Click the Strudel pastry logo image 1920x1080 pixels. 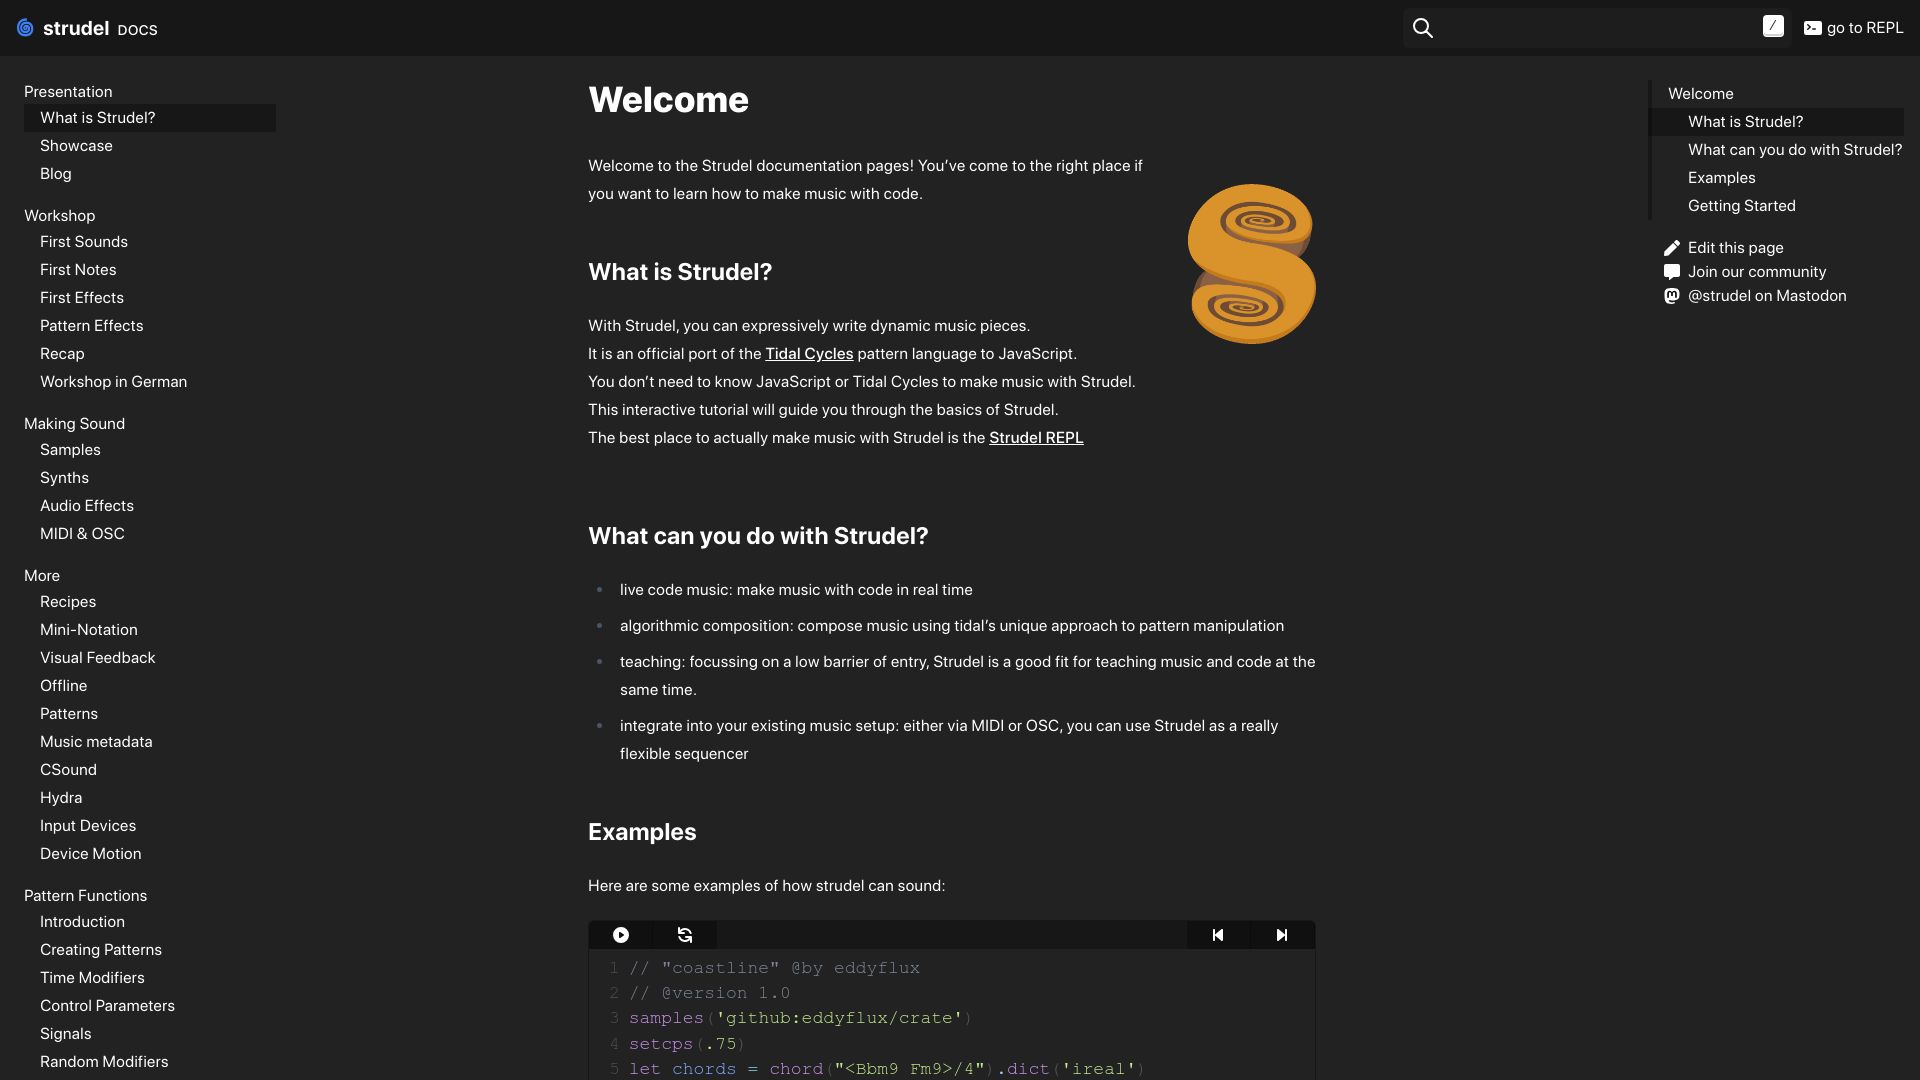click(x=1251, y=264)
